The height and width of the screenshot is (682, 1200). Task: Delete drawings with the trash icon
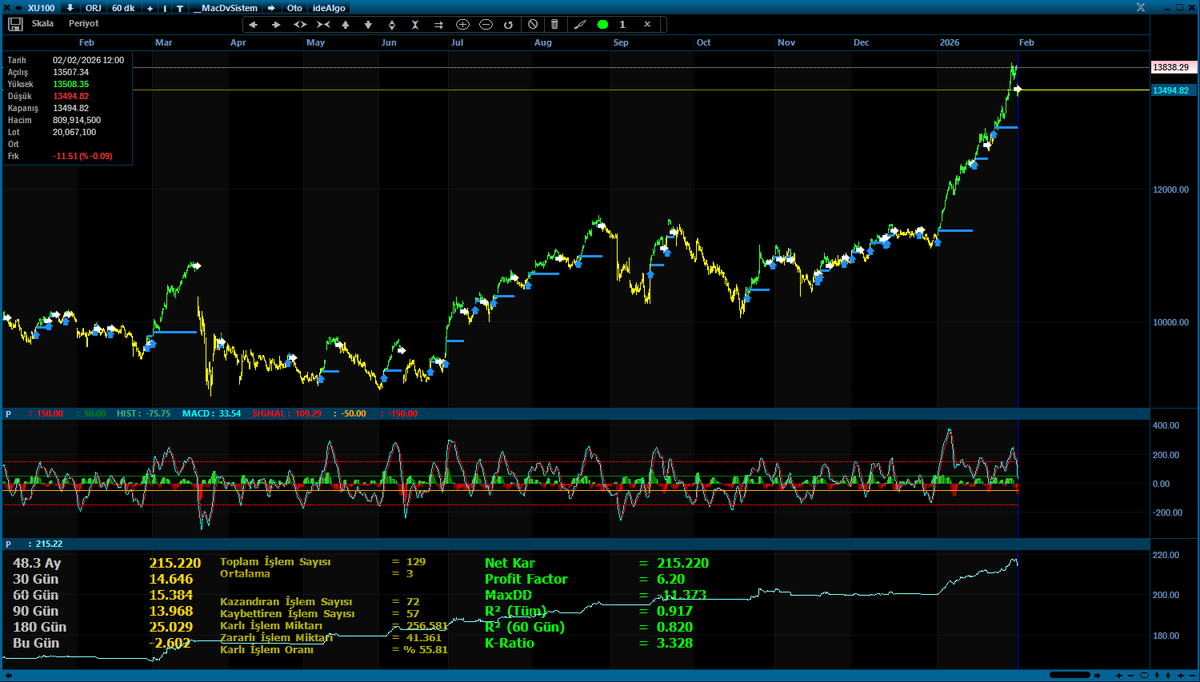[554, 24]
